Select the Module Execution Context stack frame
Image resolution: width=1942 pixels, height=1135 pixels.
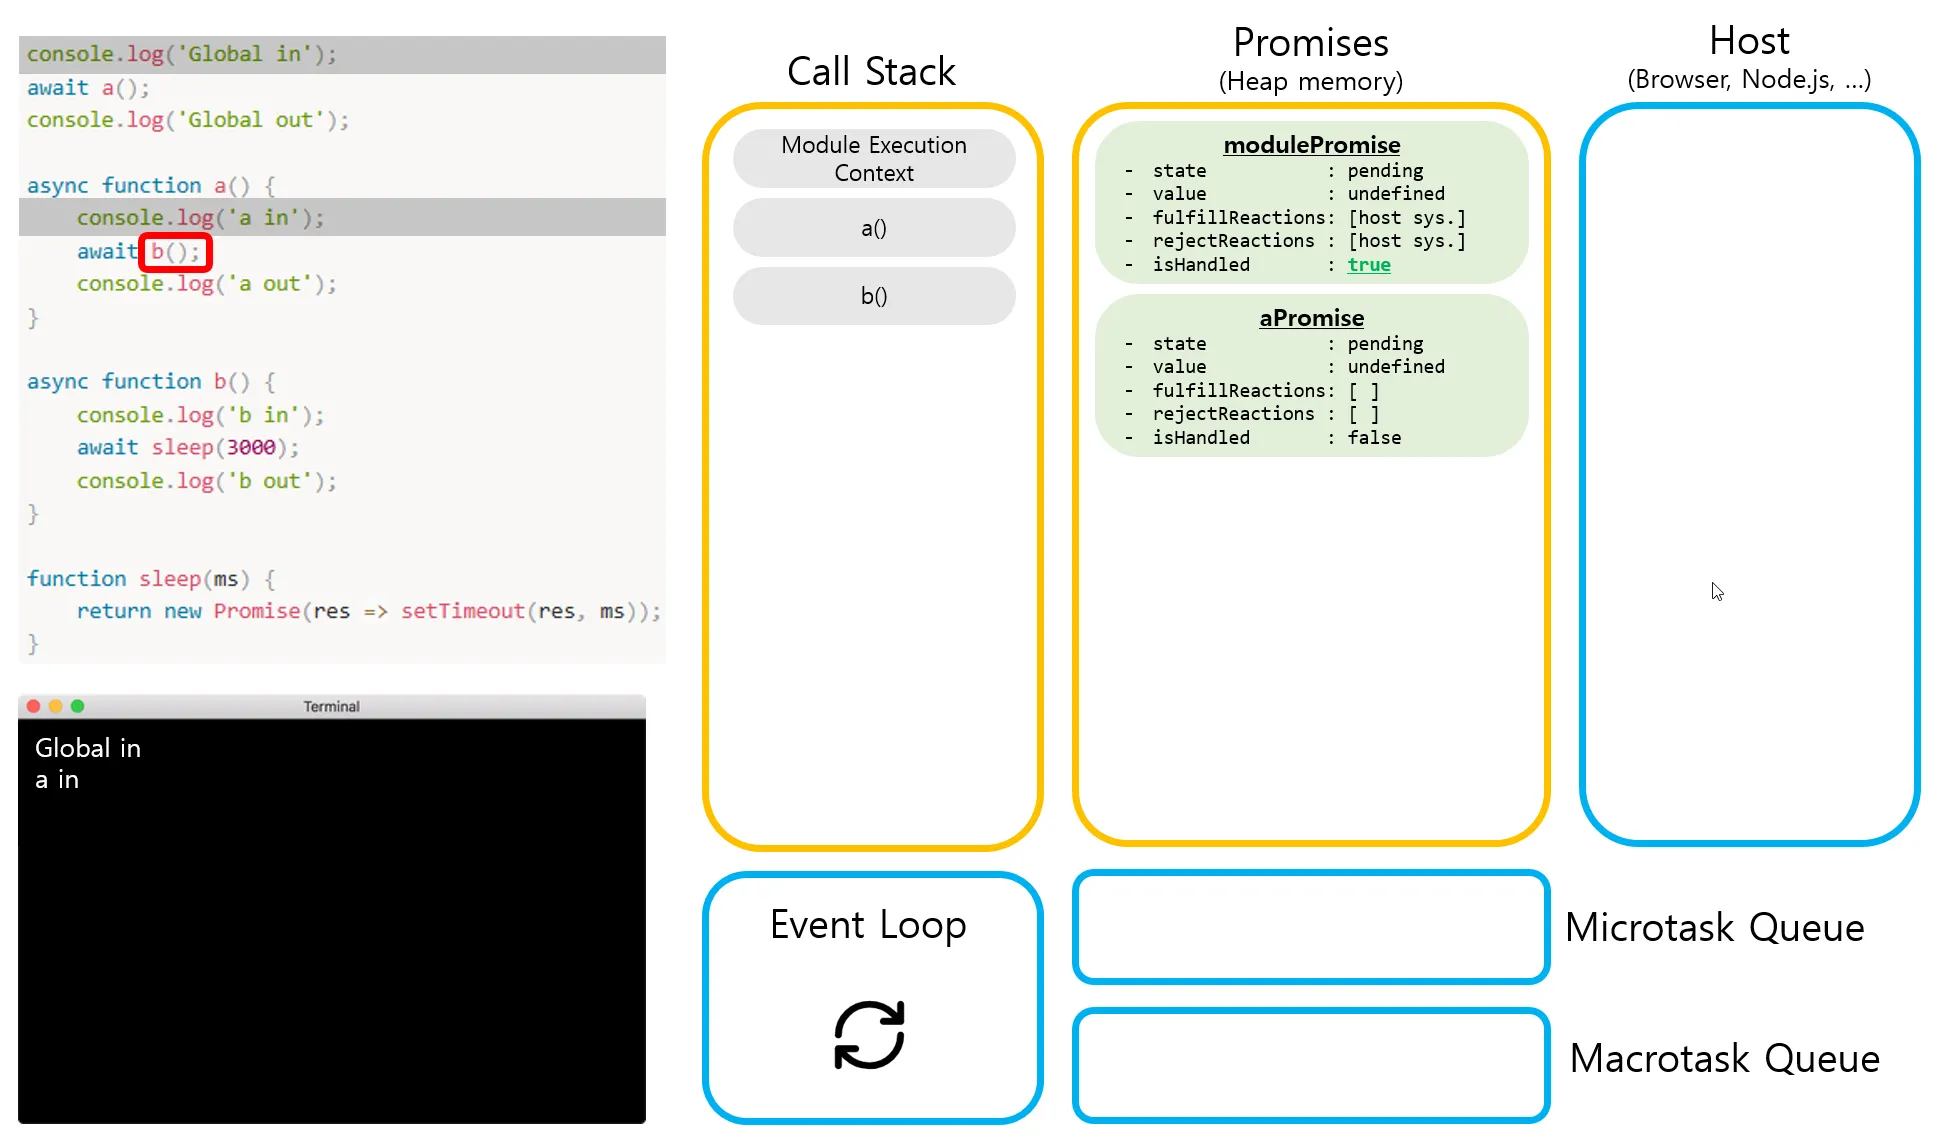(x=873, y=159)
